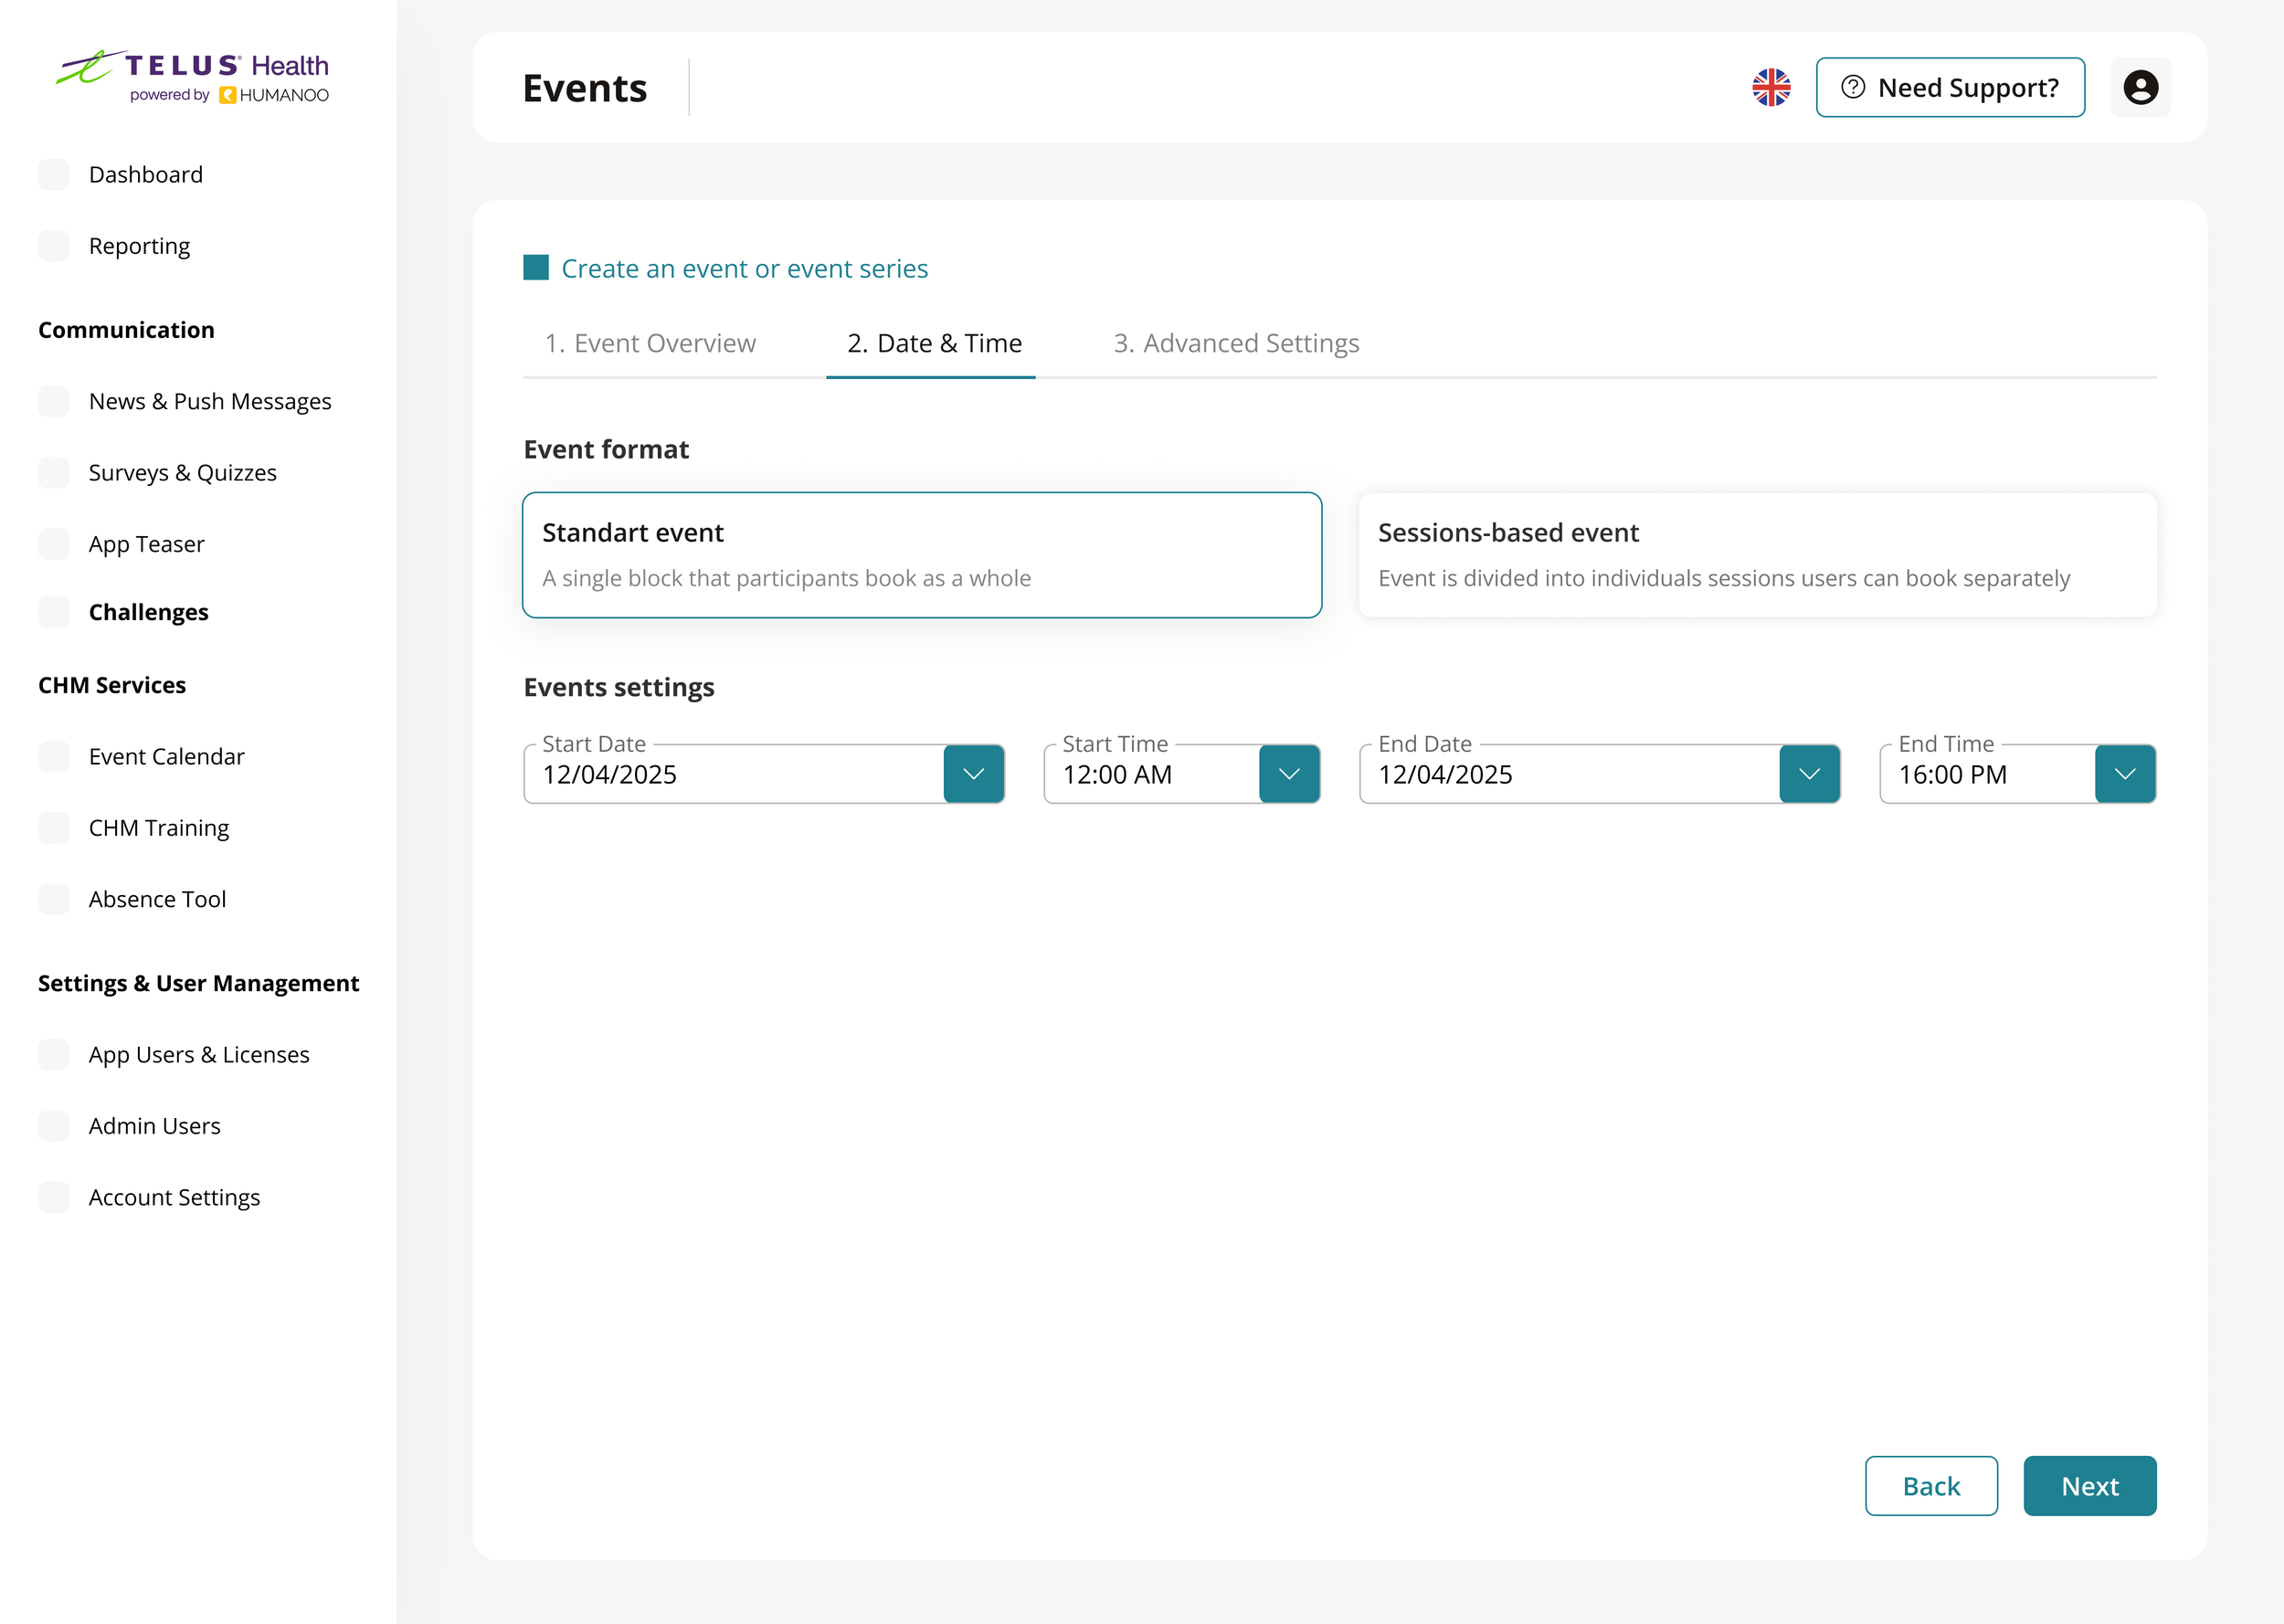The image size is (2284, 1624).
Task: Click the Back button
Action: point(1930,1486)
